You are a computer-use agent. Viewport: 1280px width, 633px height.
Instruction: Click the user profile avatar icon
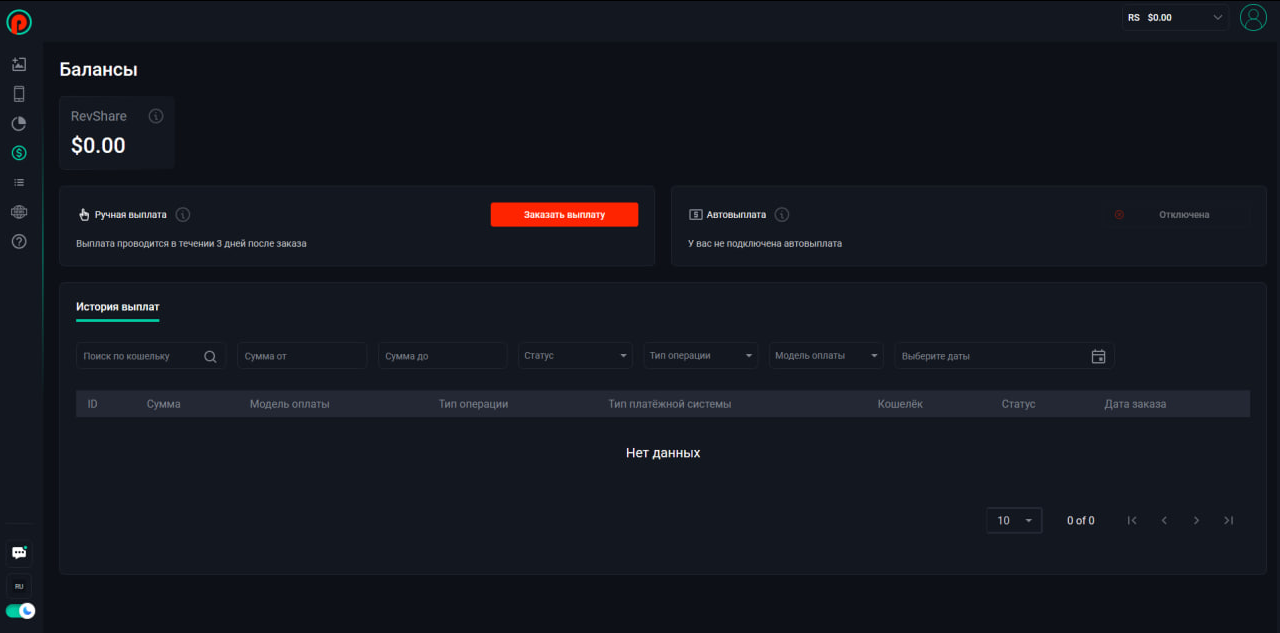[1253, 17]
